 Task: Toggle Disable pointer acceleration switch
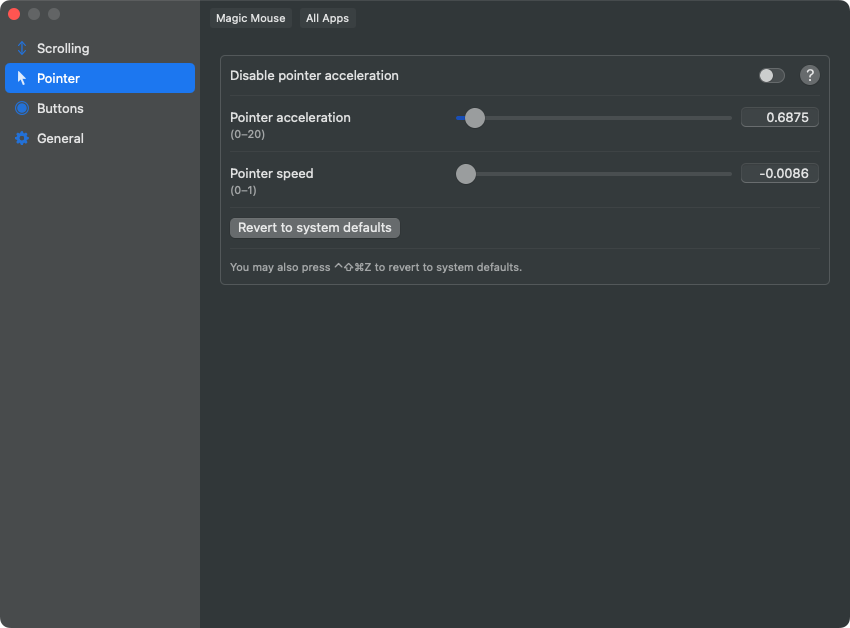[771, 75]
